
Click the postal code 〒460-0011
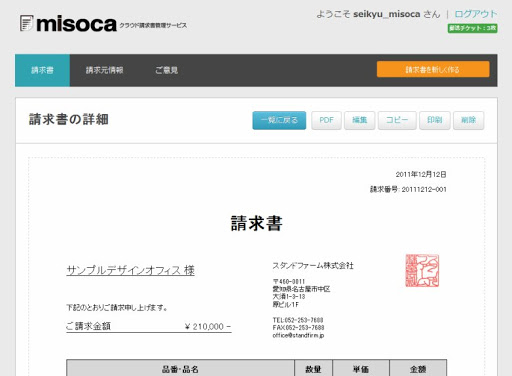(289, 282)
